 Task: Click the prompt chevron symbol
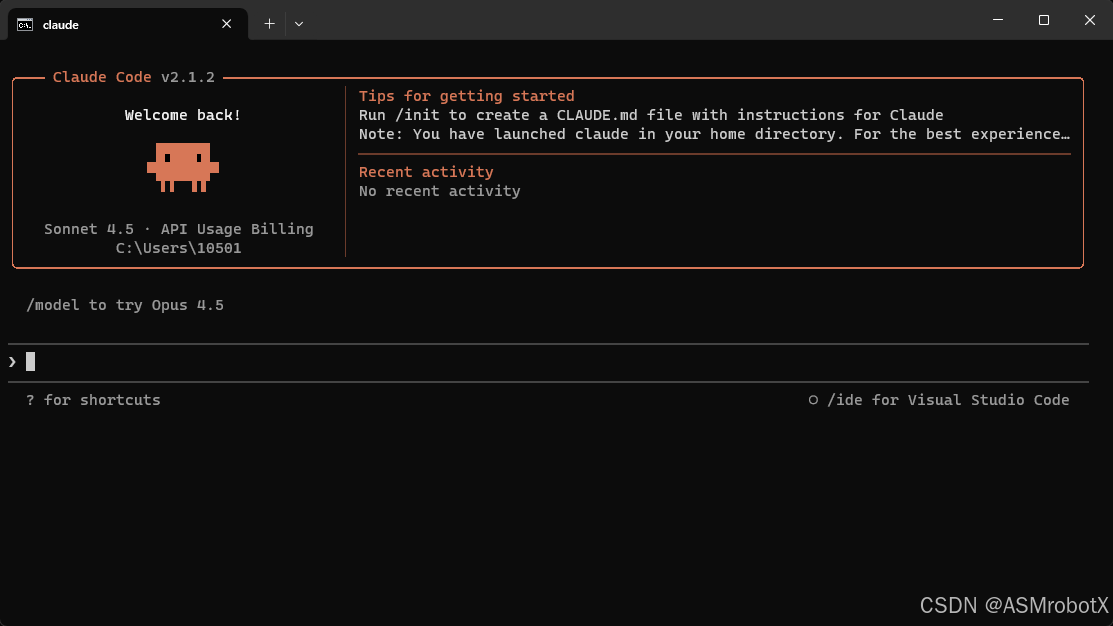(12, 362)
